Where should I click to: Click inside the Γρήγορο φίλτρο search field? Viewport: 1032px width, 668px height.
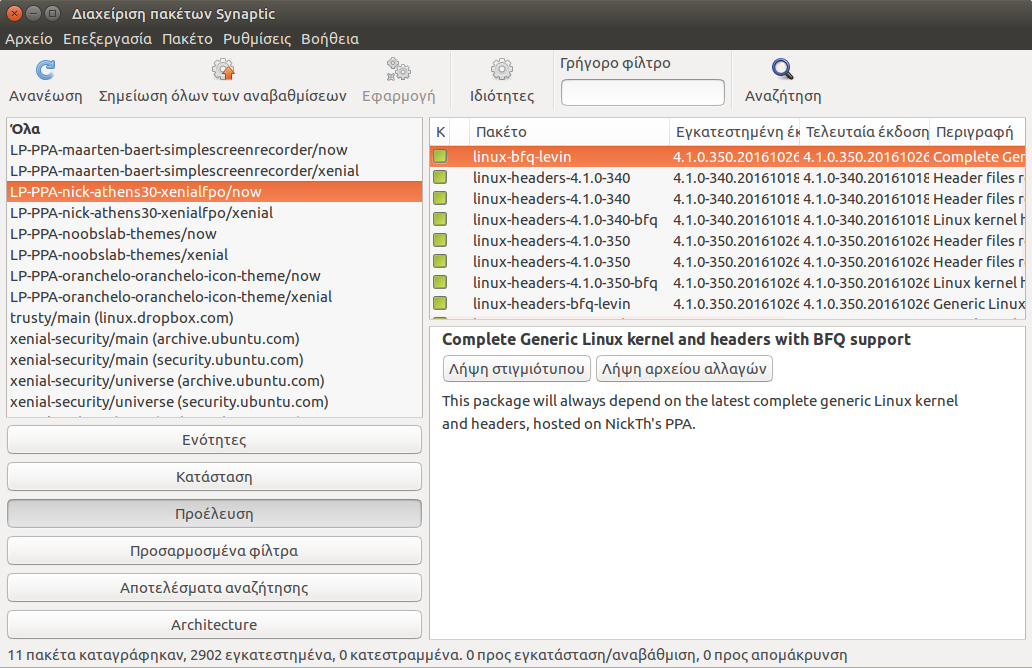[642, 93]
